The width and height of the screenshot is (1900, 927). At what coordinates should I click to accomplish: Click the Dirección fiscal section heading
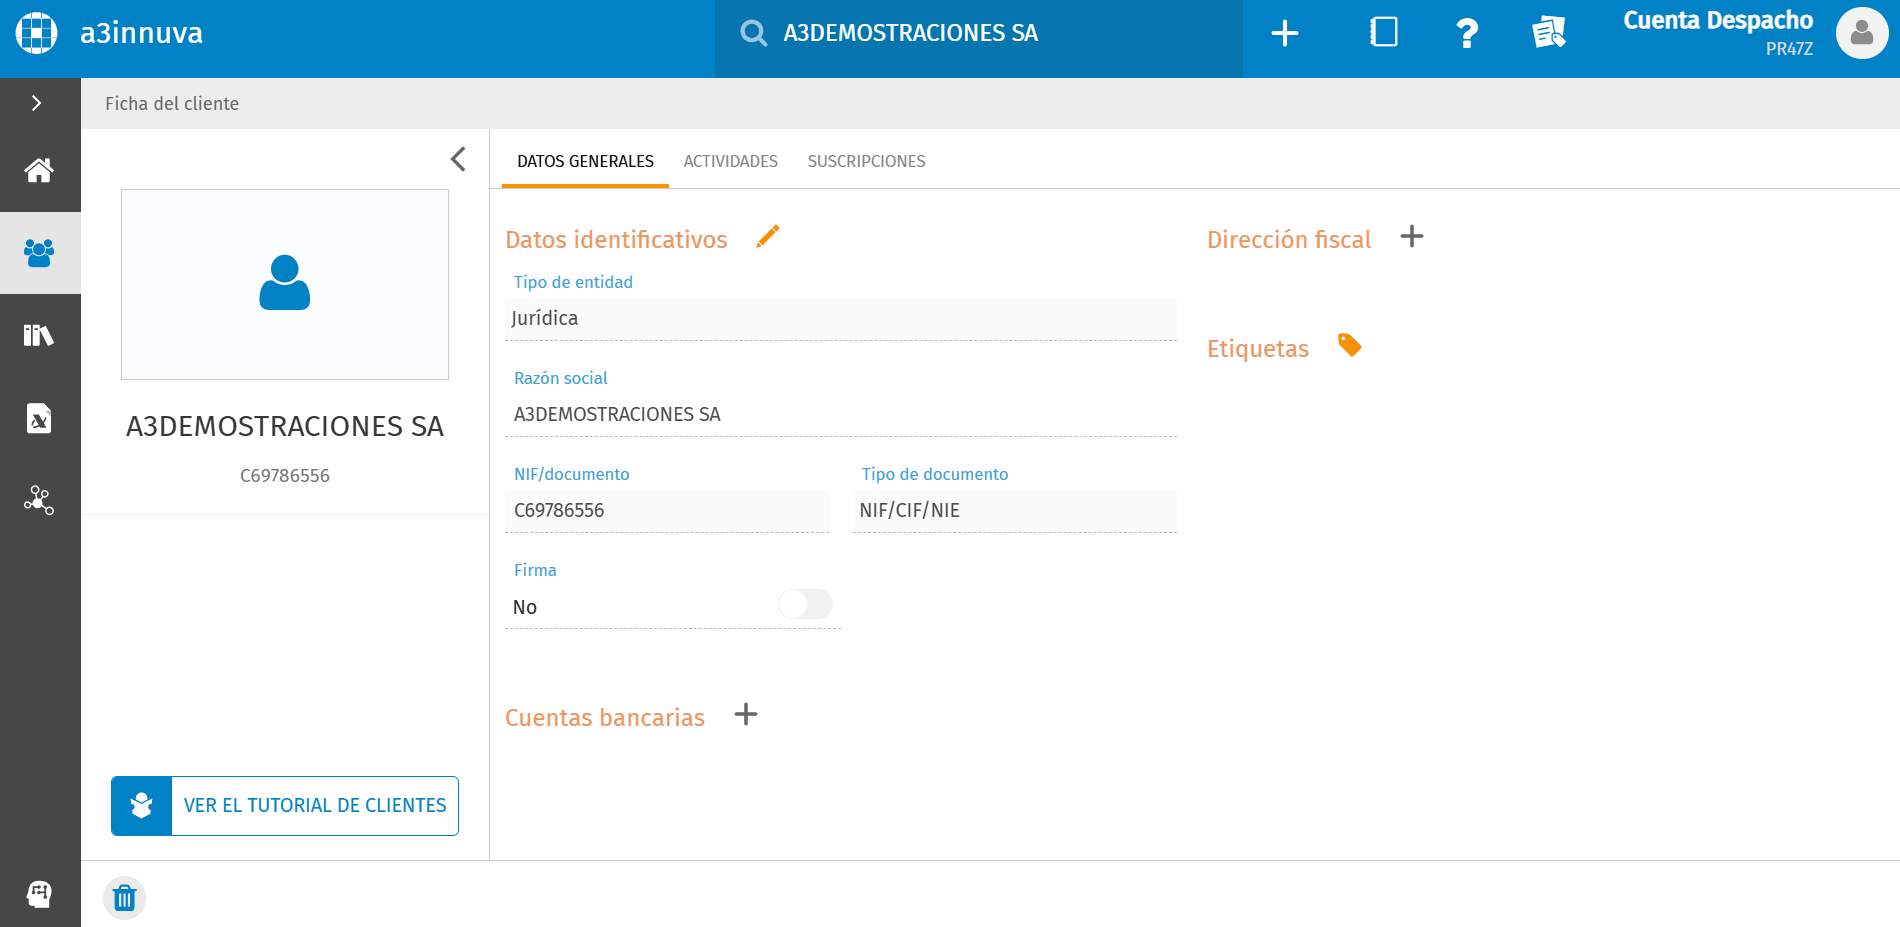1289,240
